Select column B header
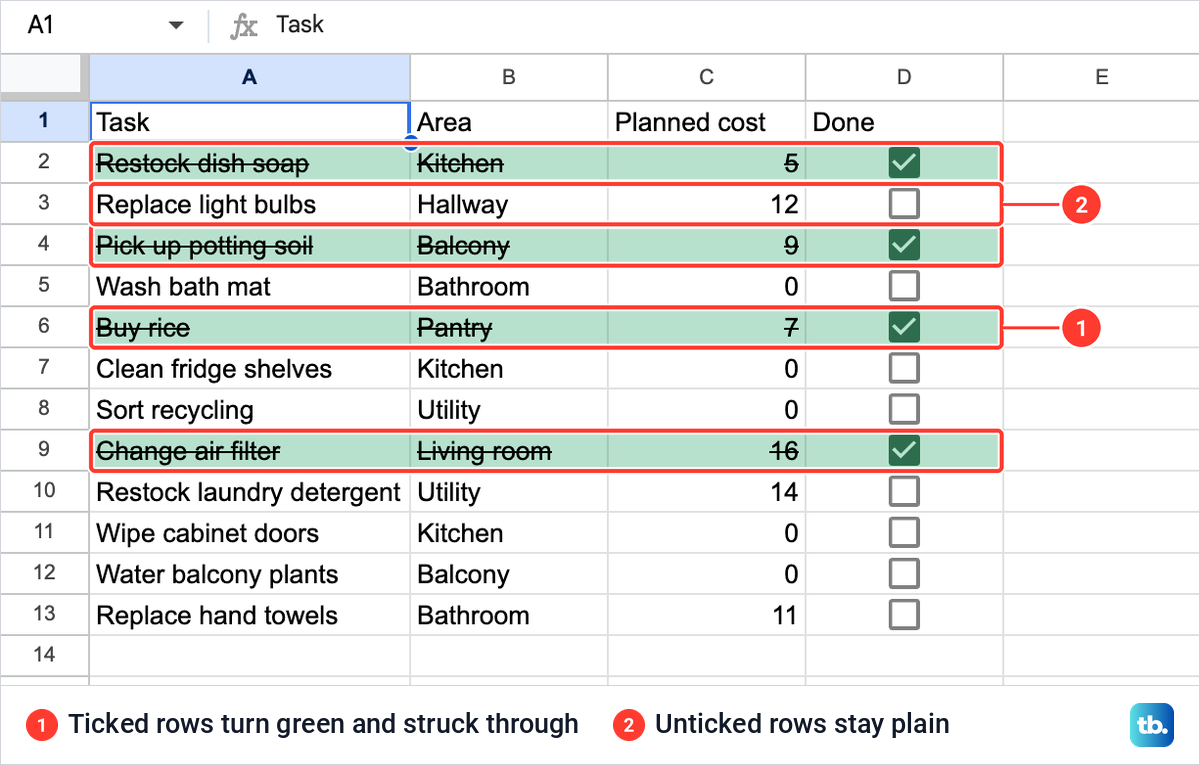This screenshot has height=765, width=1200. (509, 77)
